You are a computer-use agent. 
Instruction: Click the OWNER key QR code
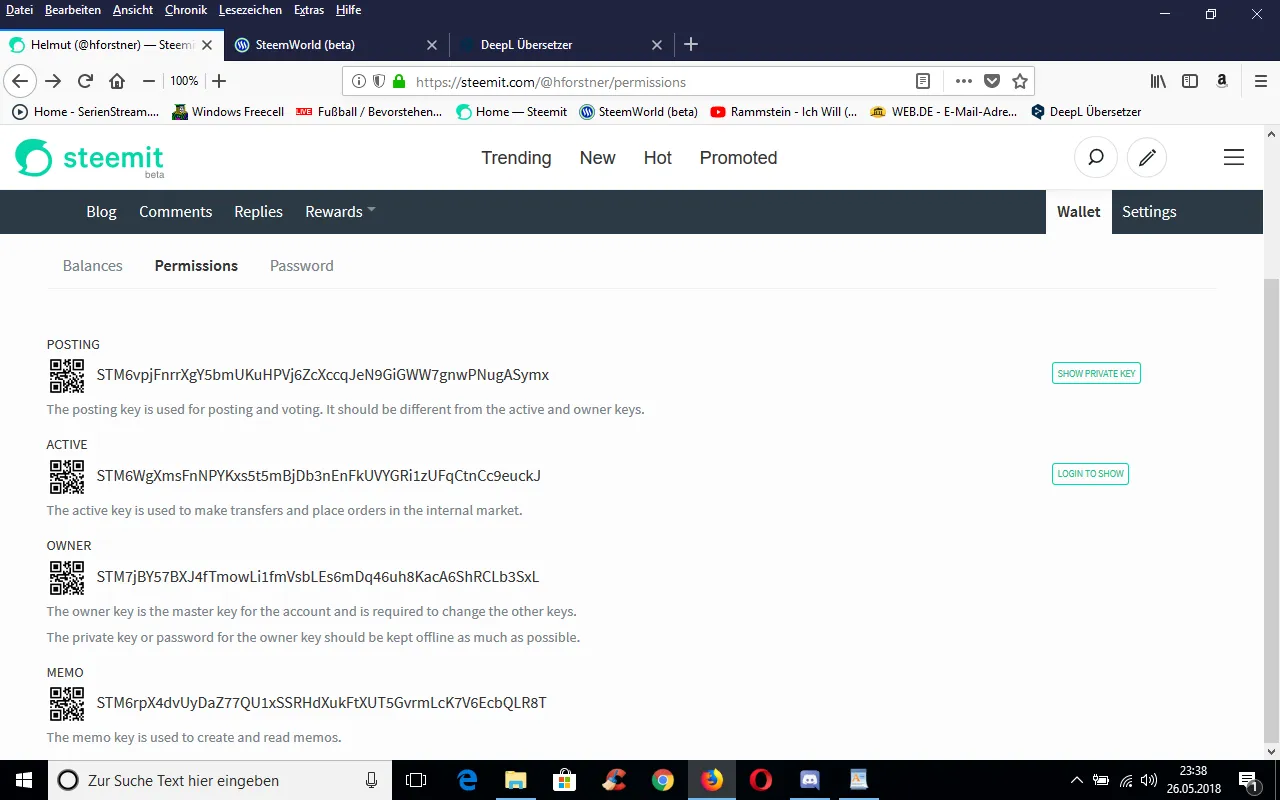click(x=67, y=577)
